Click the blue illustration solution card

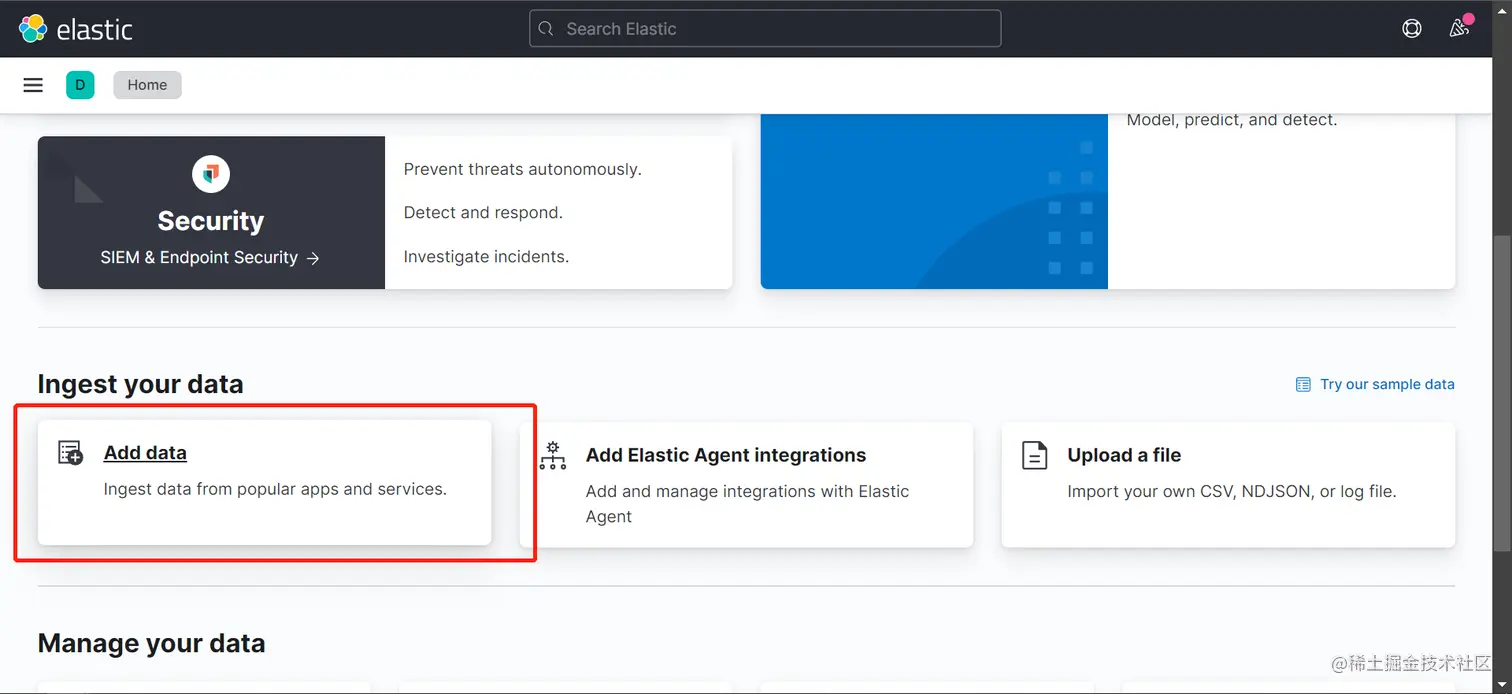tap(934, 201)
